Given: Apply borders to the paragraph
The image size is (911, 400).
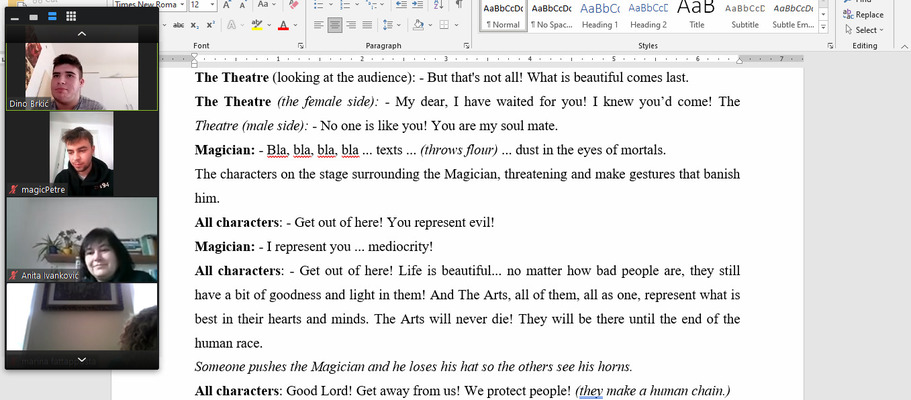Looking at the screenshot, I should (x=444, y=25).
